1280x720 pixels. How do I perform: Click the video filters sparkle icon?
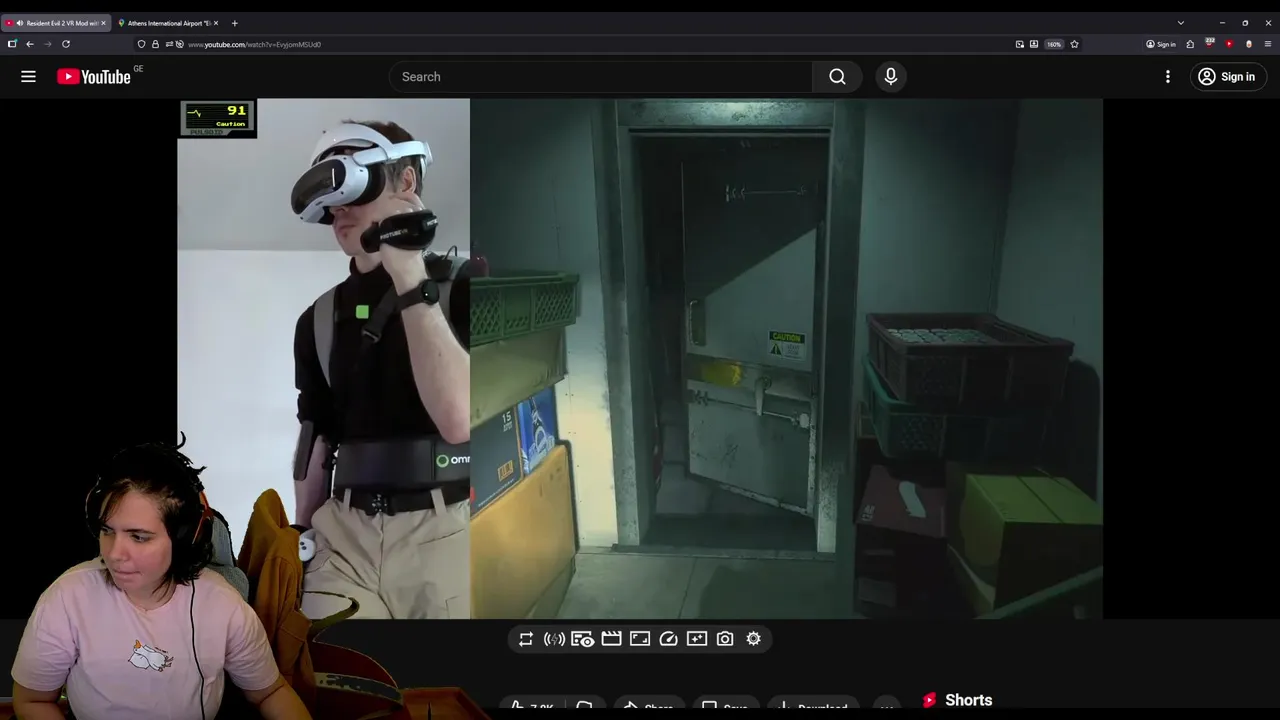pyautogui.click(x=697, y=639)
